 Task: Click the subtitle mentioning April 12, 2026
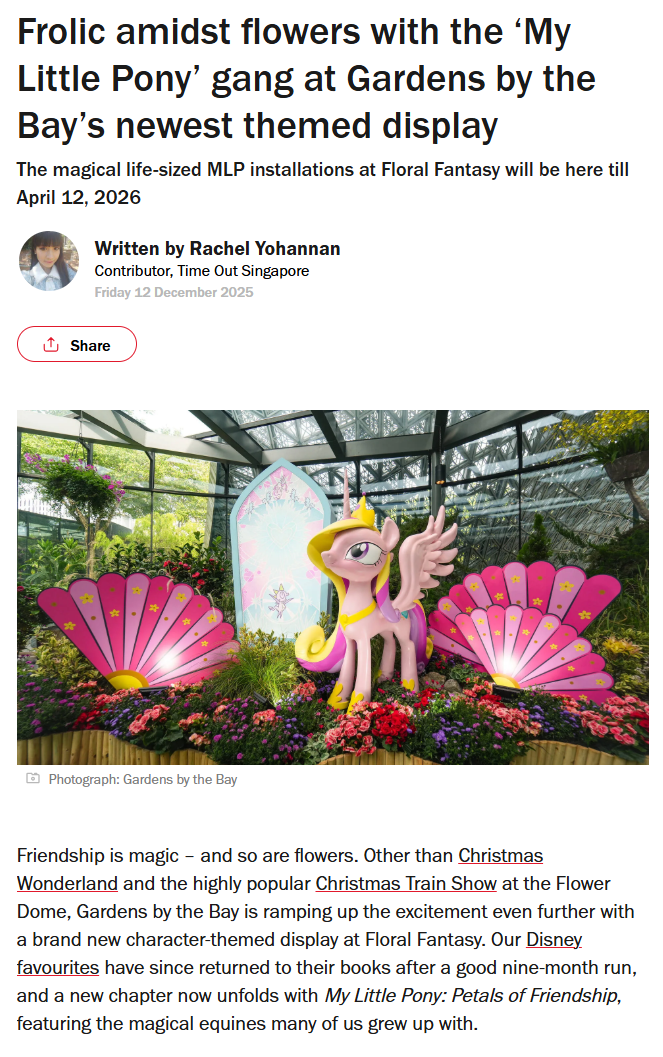(323, 183)
